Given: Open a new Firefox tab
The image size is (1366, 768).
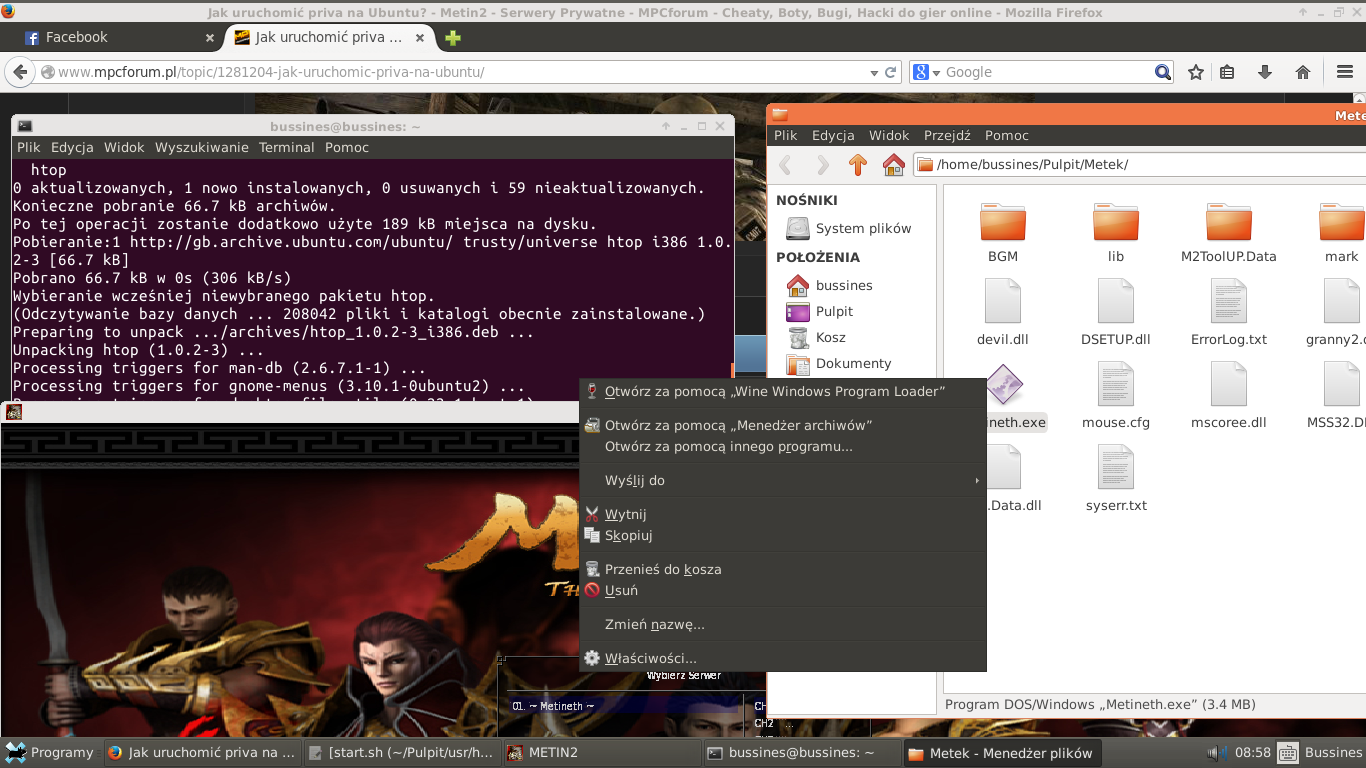Looking at the screenshot, I should [453, 38].
